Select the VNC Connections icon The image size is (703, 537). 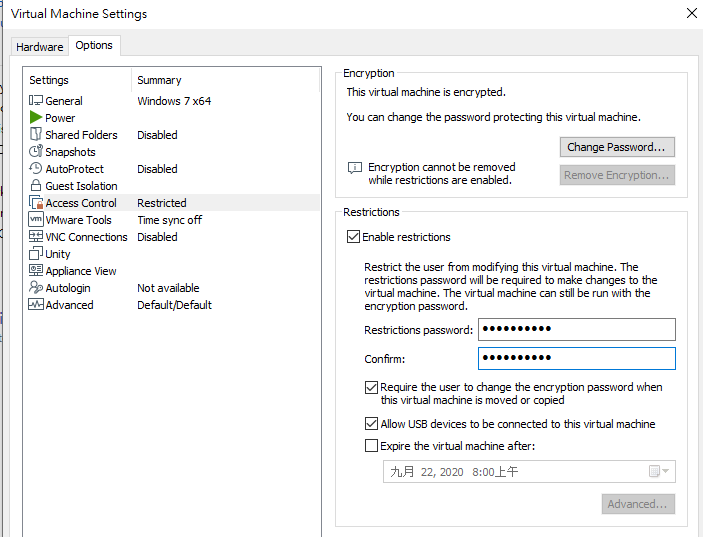[36, 236]
